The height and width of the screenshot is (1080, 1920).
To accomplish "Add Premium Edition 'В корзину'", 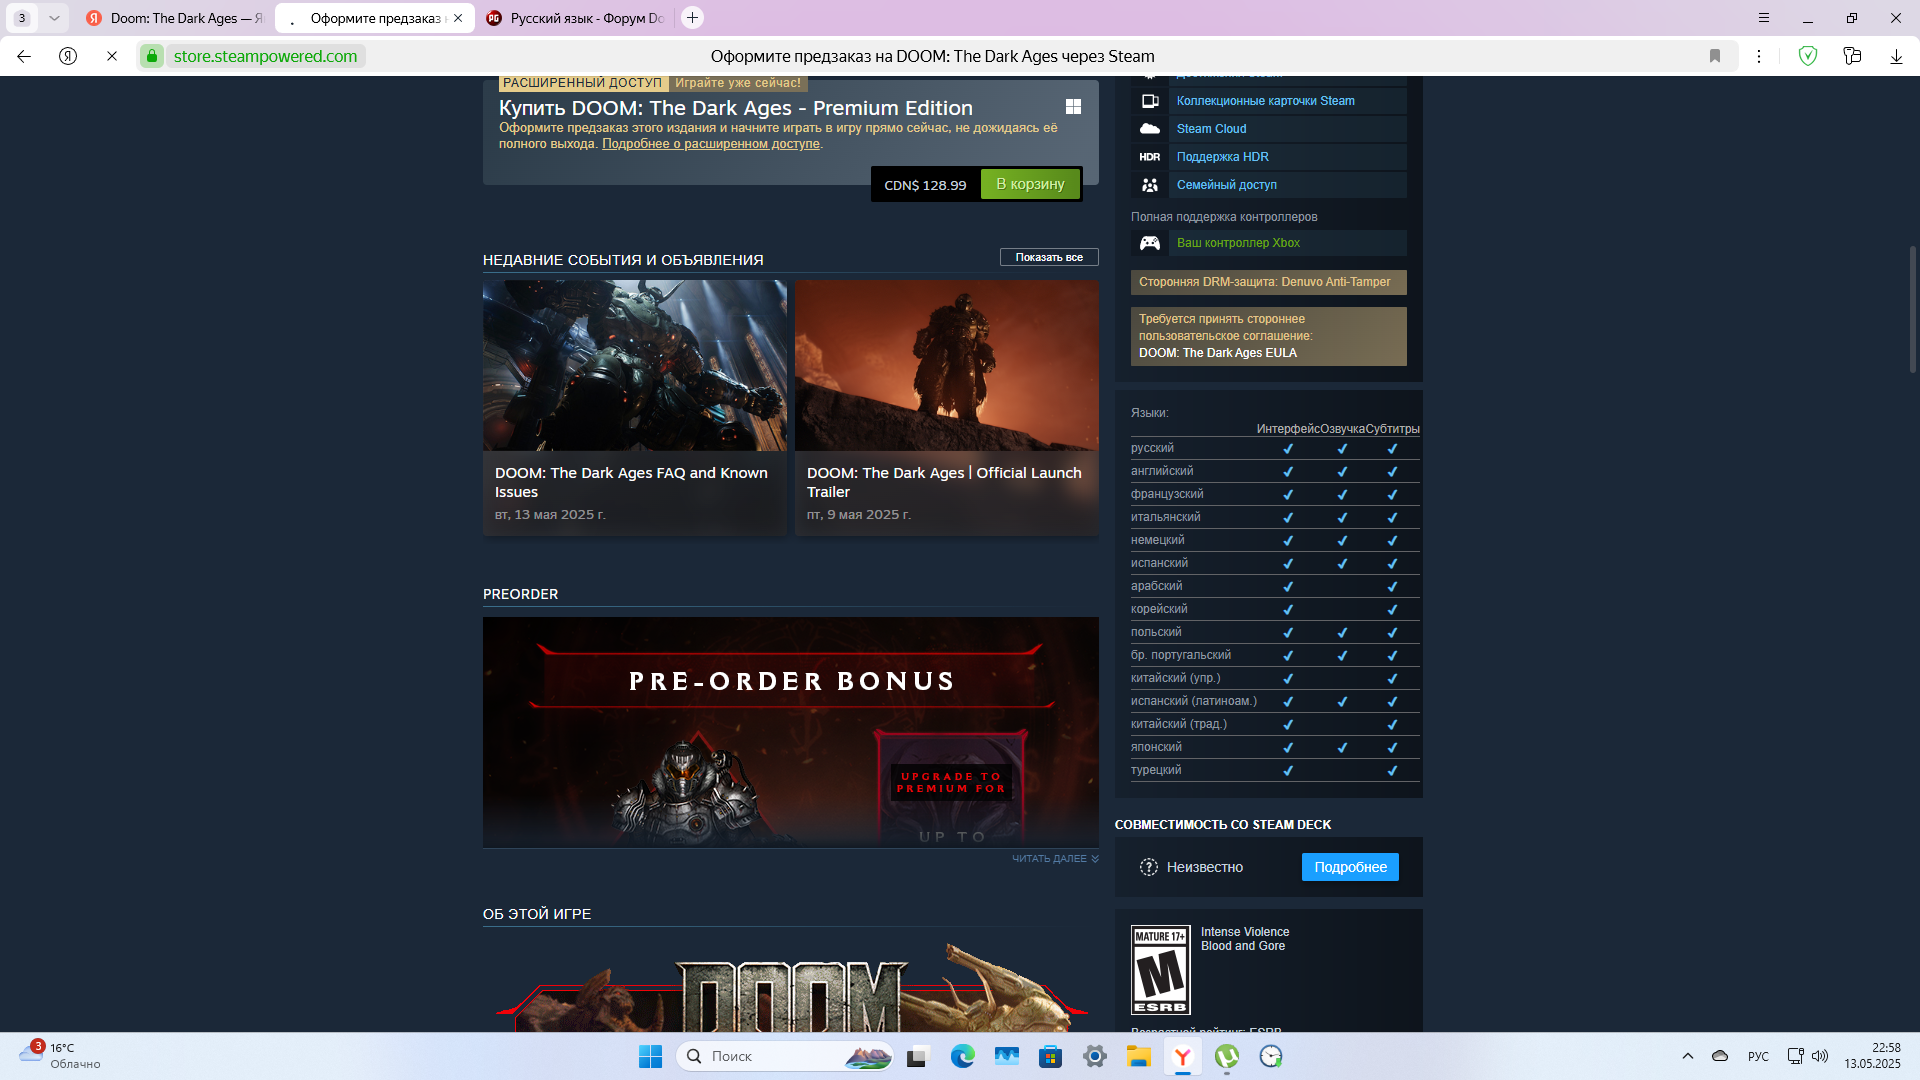I will click(1030, 184).
